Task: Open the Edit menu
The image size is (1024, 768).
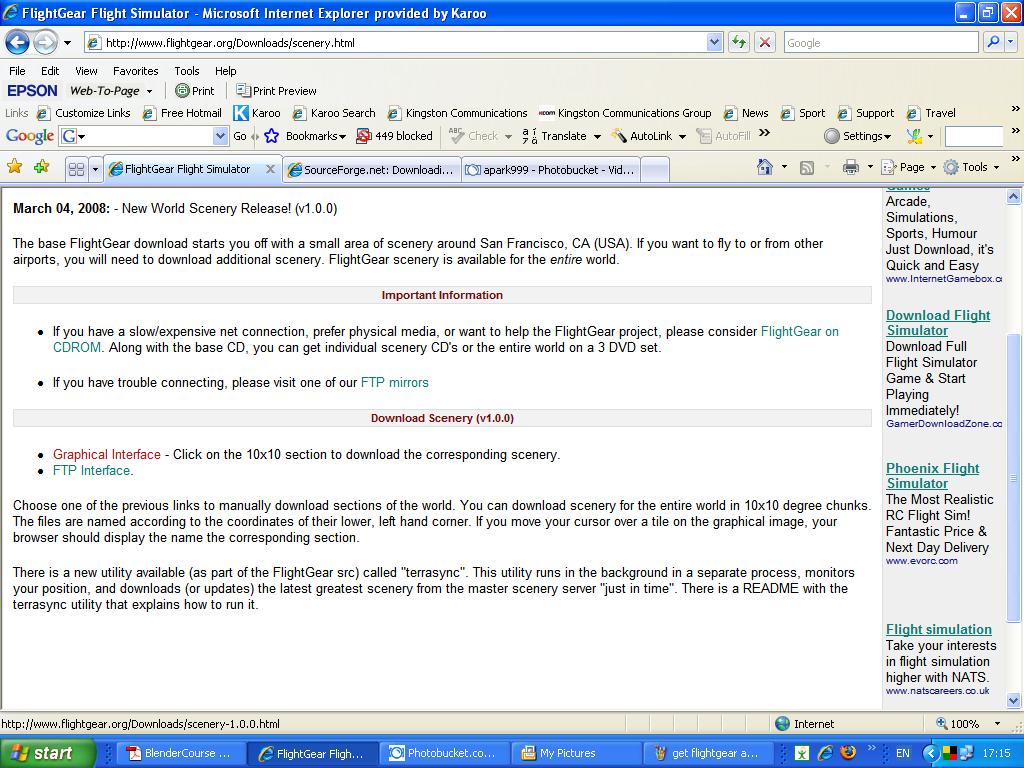Action: pos(50,71)
